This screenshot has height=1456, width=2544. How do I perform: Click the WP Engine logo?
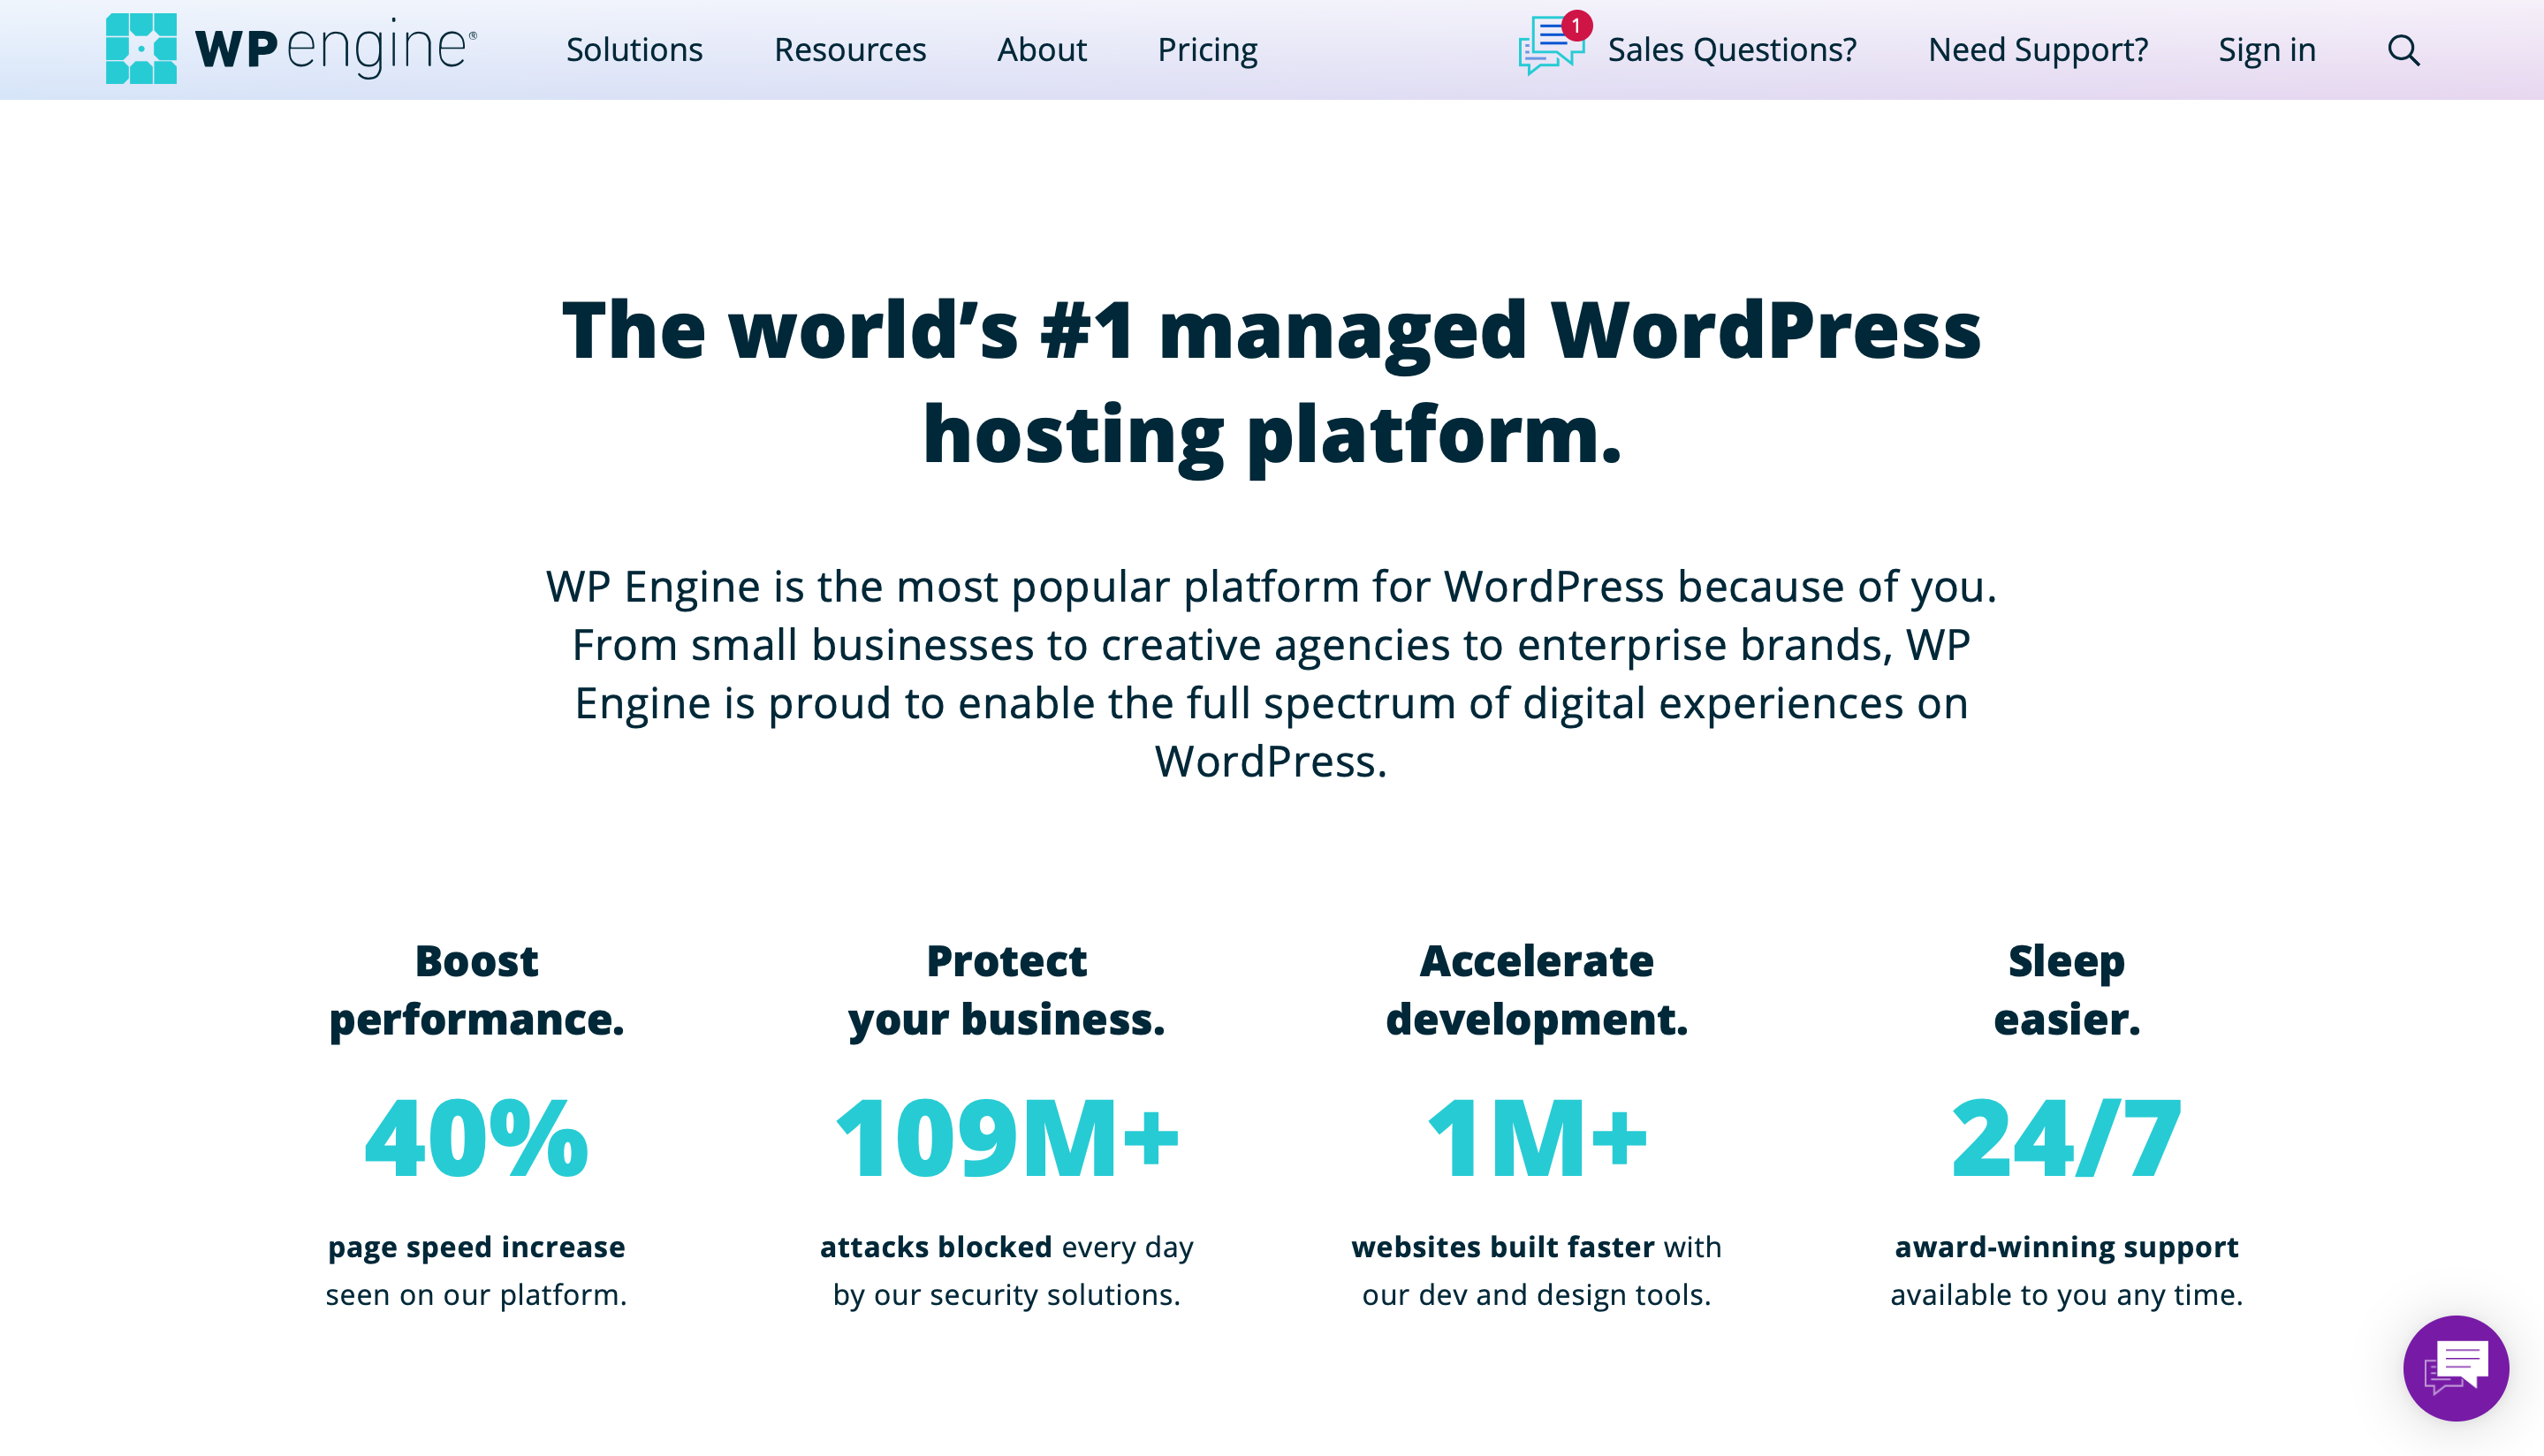(291, 48)
